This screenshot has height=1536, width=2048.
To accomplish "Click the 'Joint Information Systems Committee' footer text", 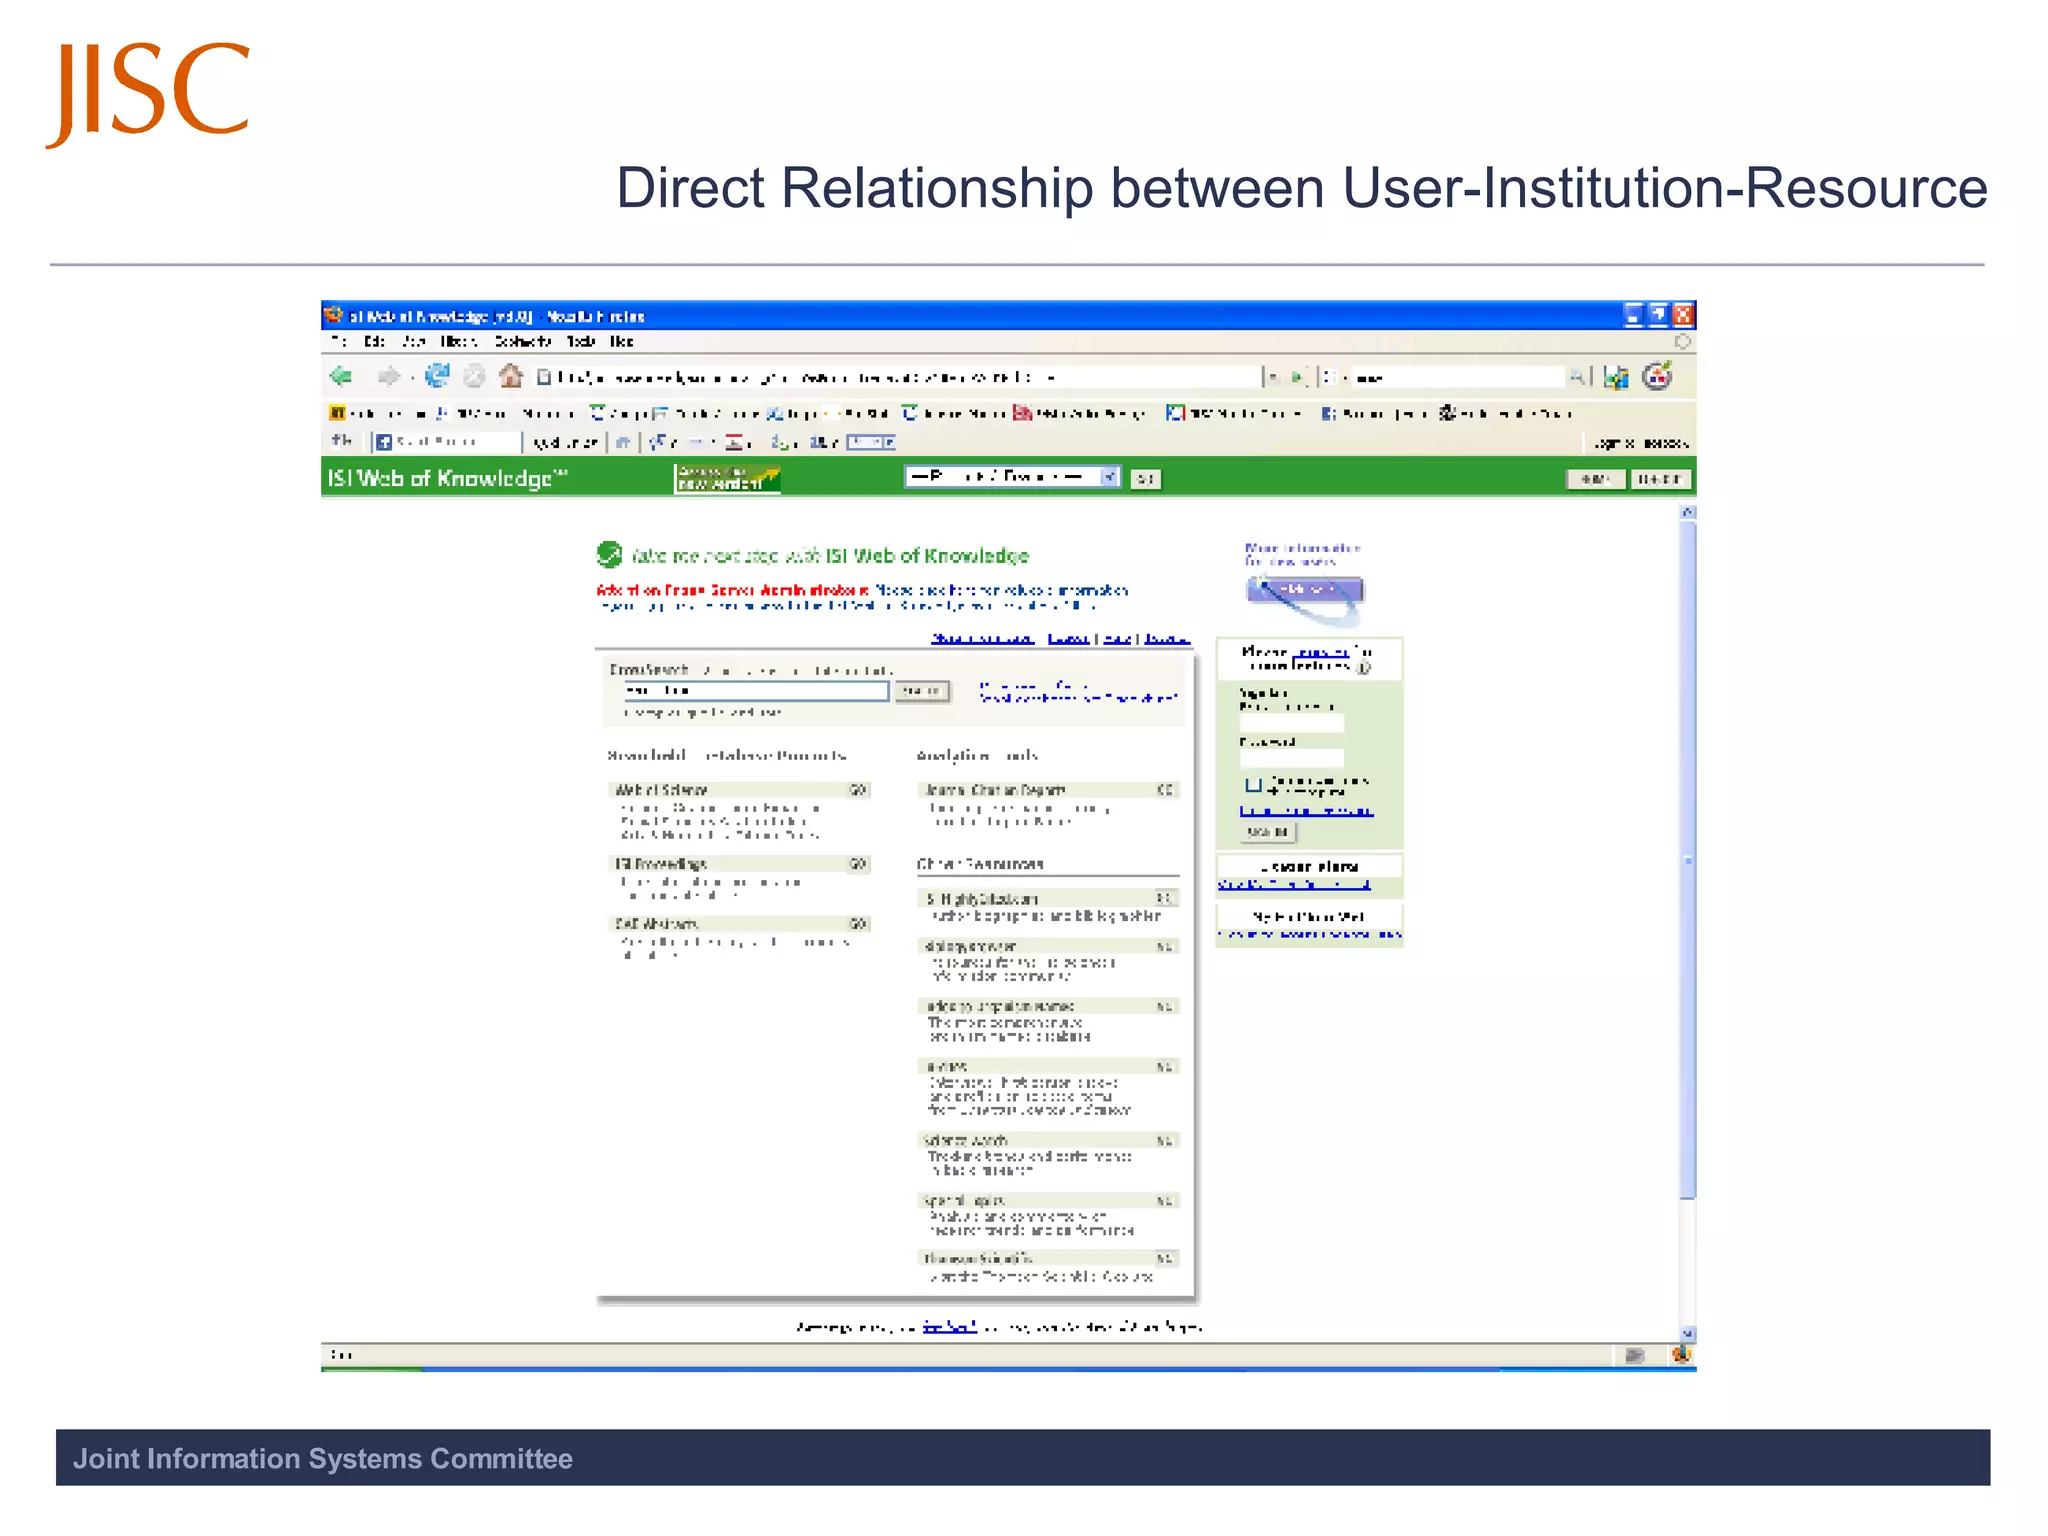I will pyautogui.click(x=323, y=1458).
